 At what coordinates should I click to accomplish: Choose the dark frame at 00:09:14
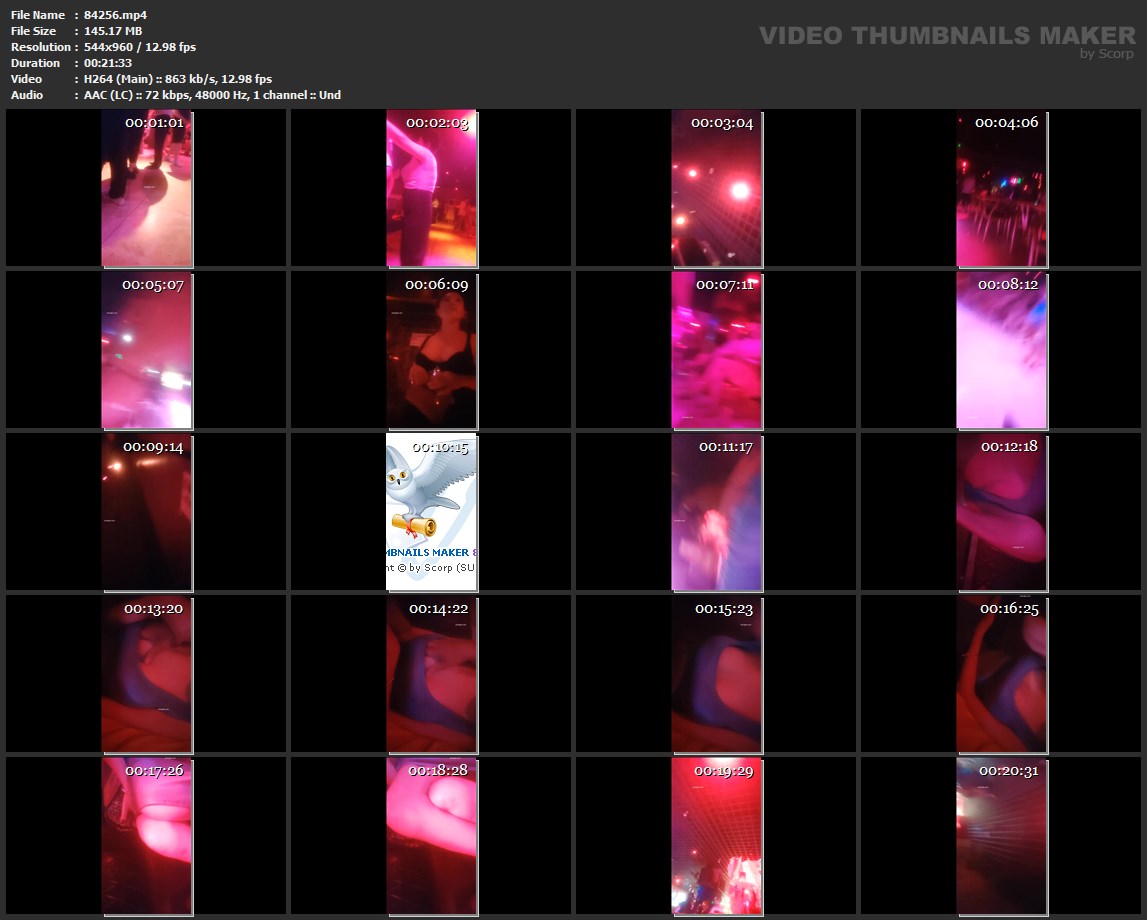click(x=147, y=513)
